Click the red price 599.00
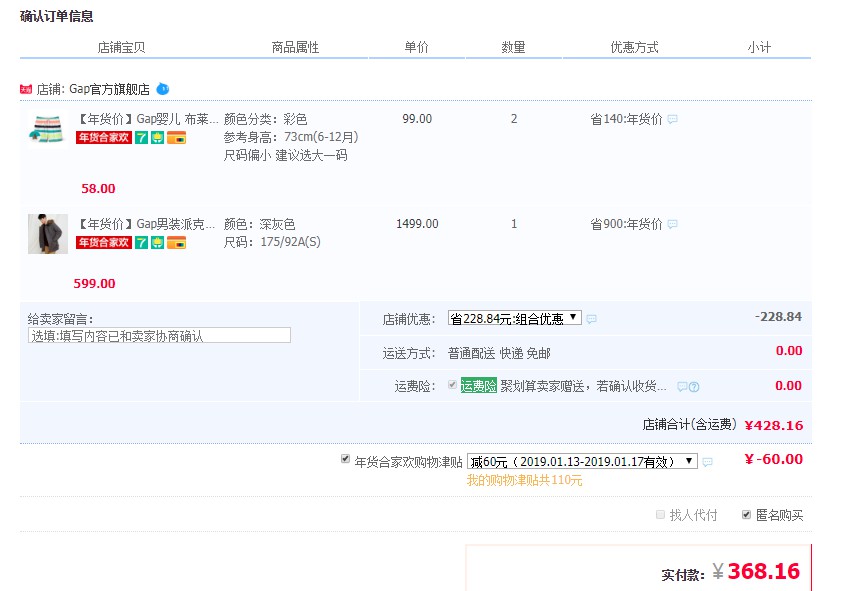 95,284
